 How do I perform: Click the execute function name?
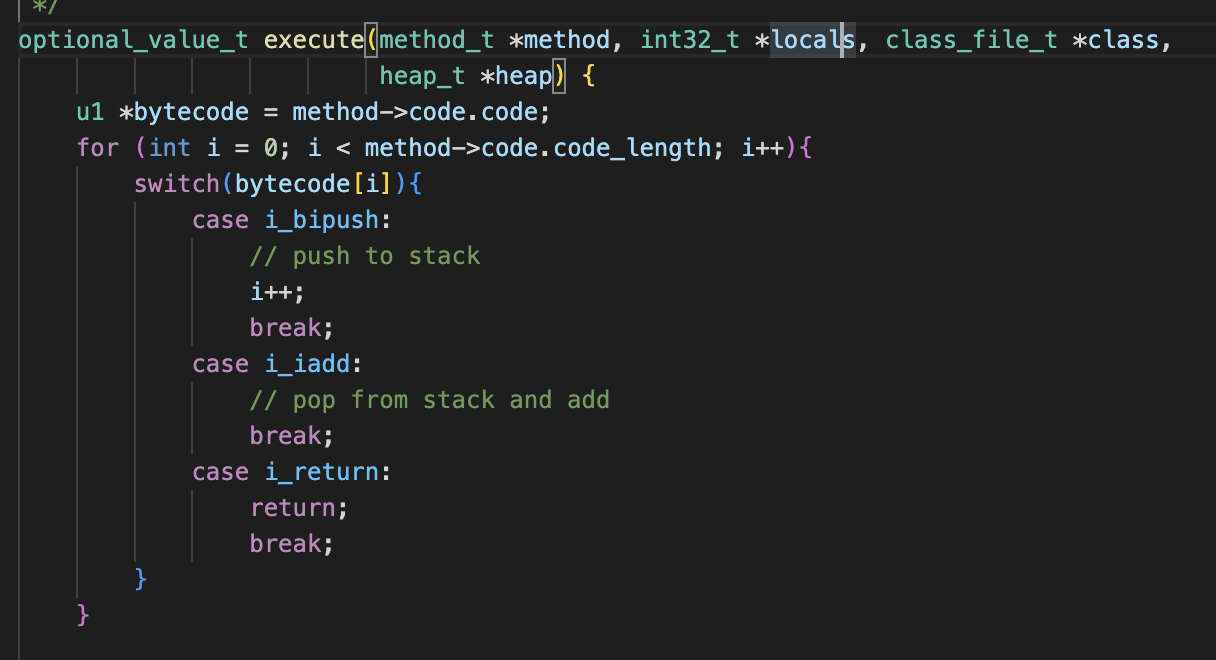315,41
